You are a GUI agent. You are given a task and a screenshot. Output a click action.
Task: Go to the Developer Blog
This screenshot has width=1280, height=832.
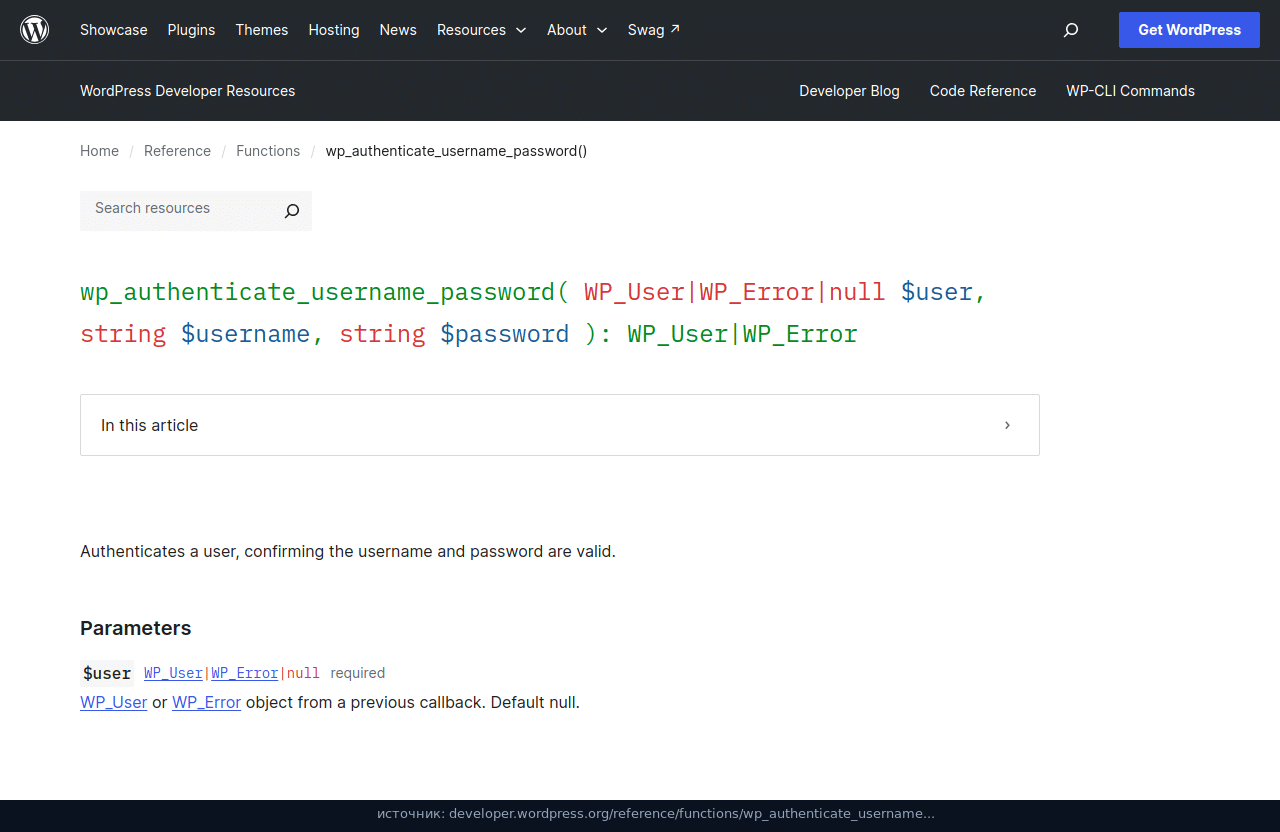click(x=849, y=91)
